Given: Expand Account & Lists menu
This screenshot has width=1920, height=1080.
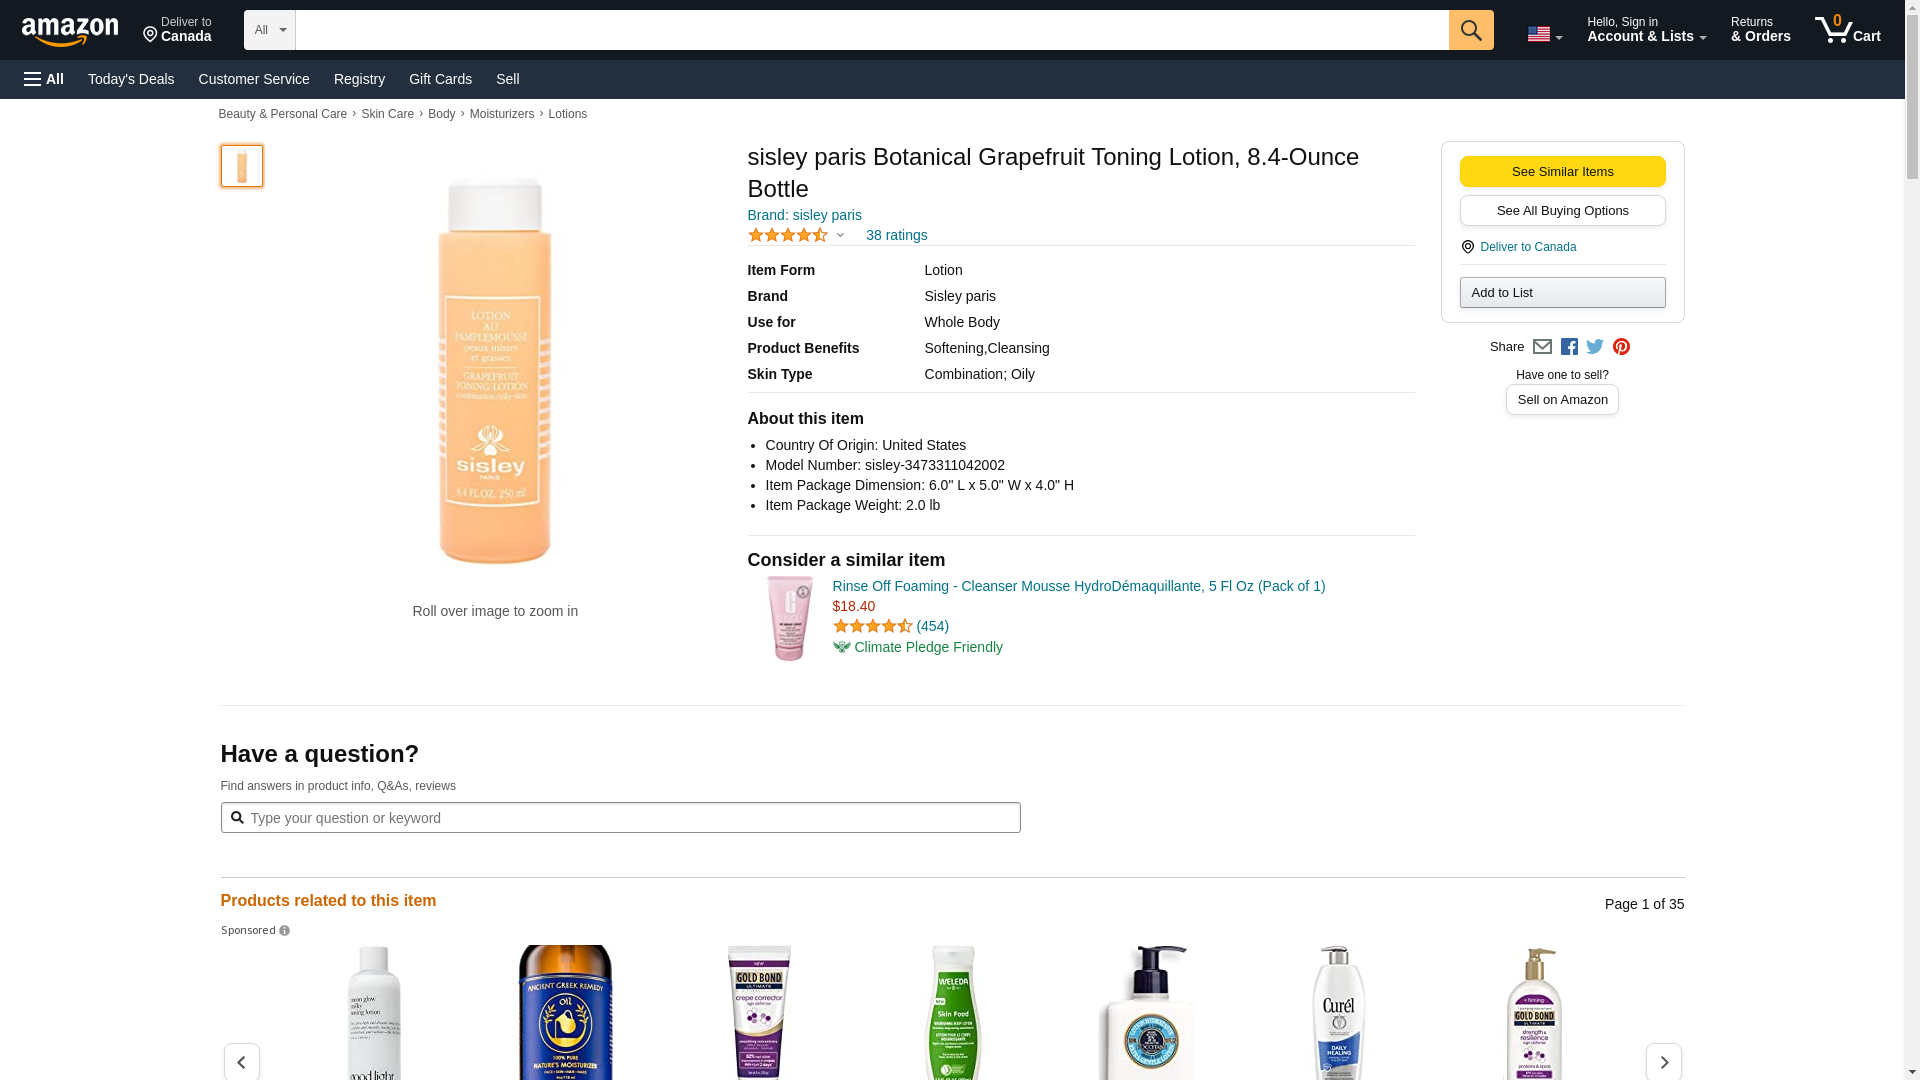Looking at the screenshot, I should (1646, 29).
